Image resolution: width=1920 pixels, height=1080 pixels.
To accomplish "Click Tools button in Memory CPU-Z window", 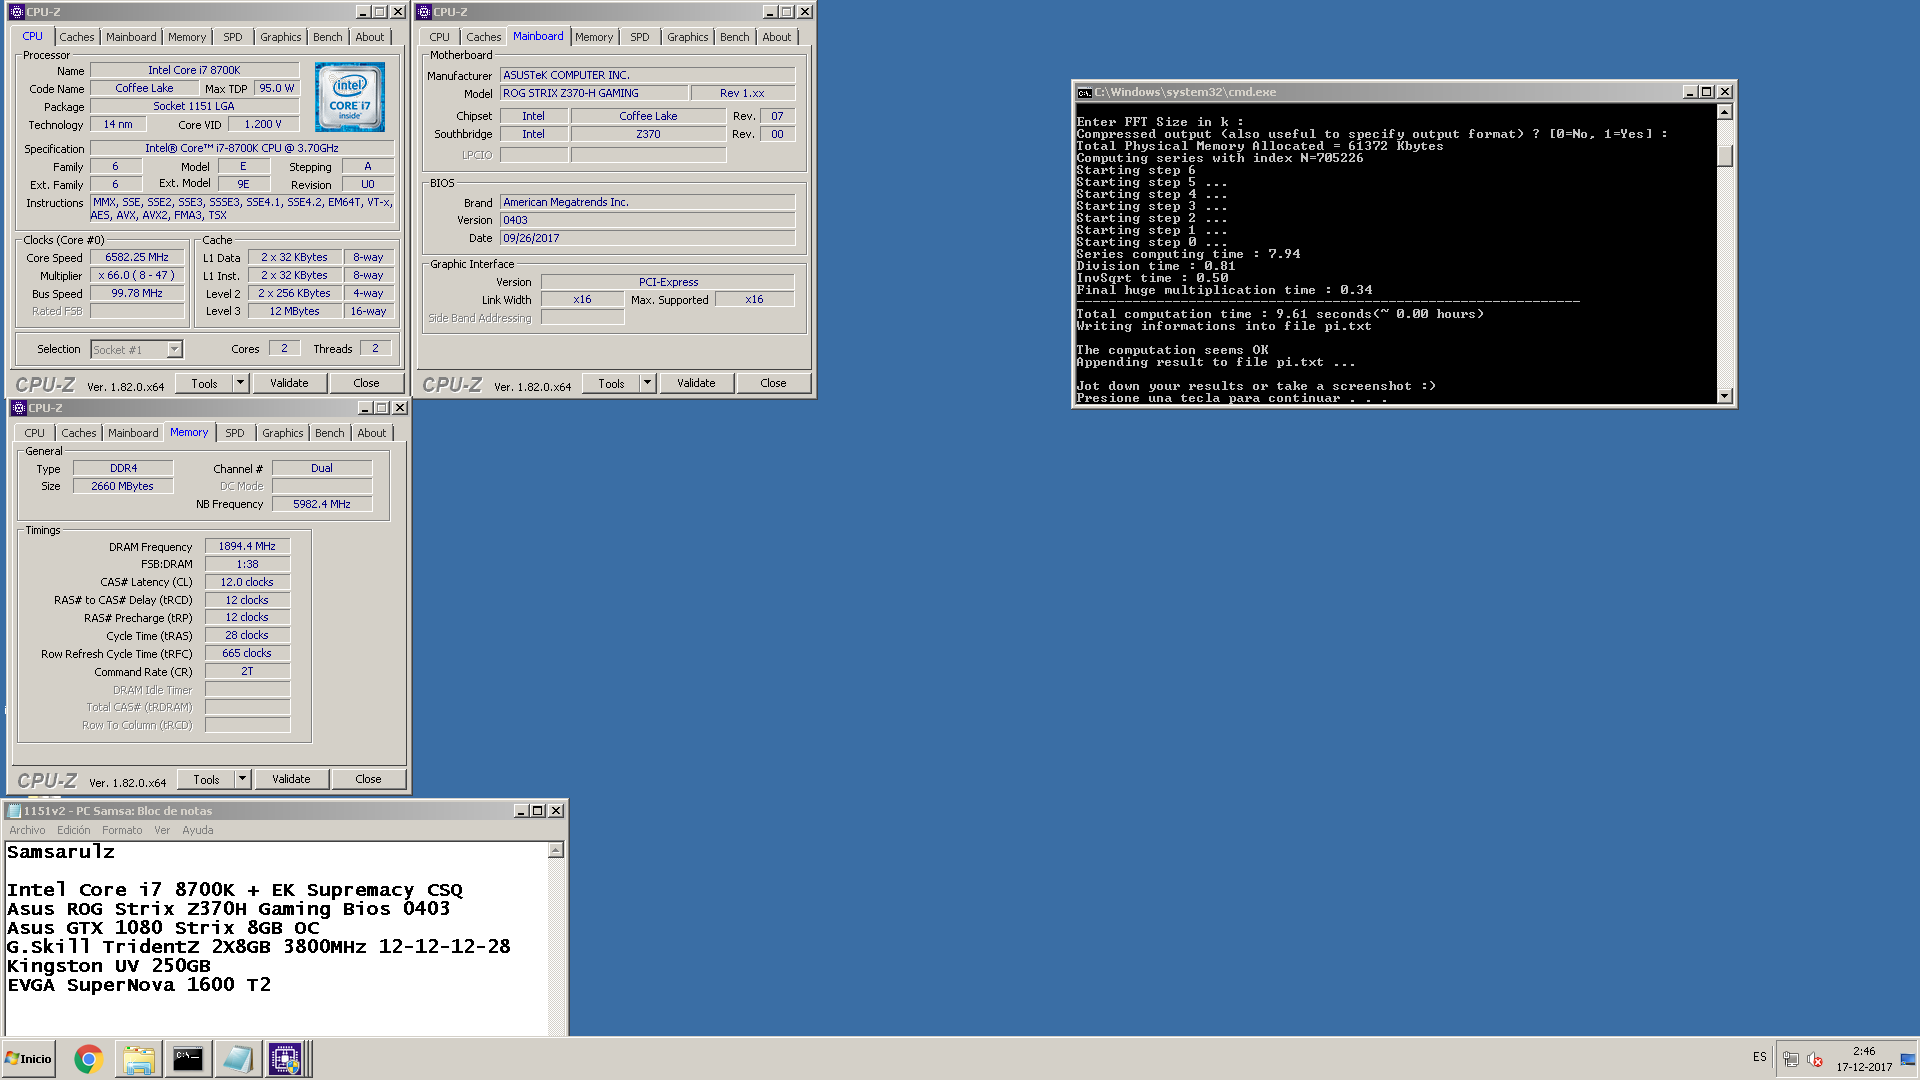I will pos(206,779).
